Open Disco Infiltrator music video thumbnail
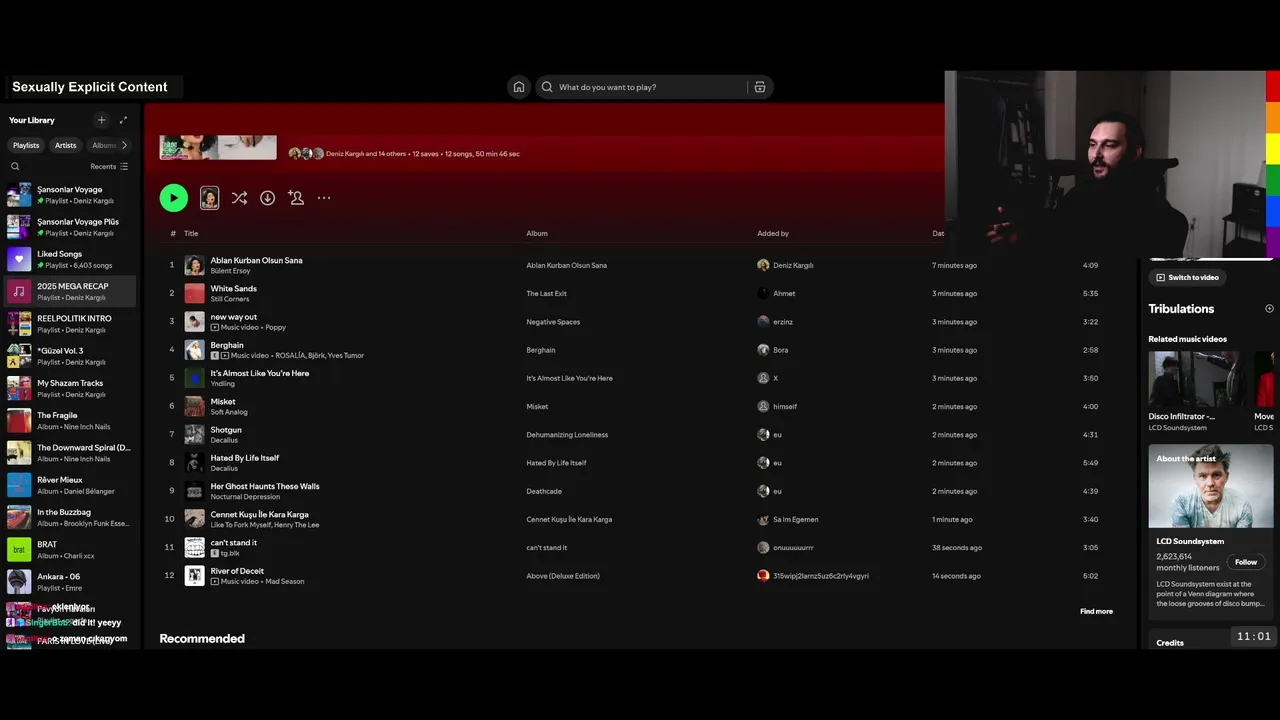Image resolution: width=1280 pixels, height=720 pixels. click(x=1193, y=379)
